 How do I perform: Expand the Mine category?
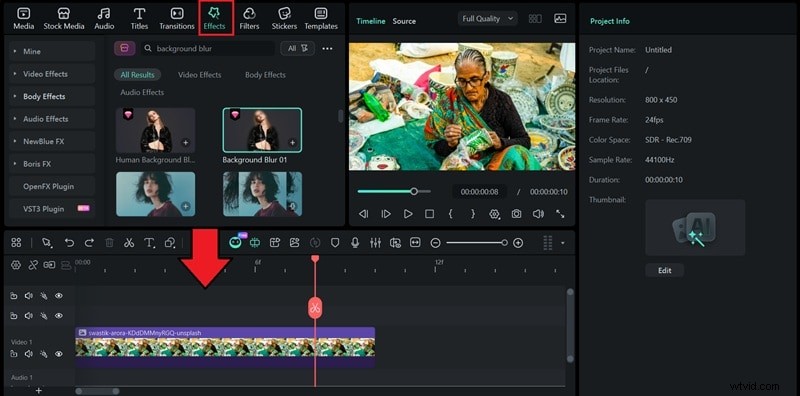click(x=52, y=51)
